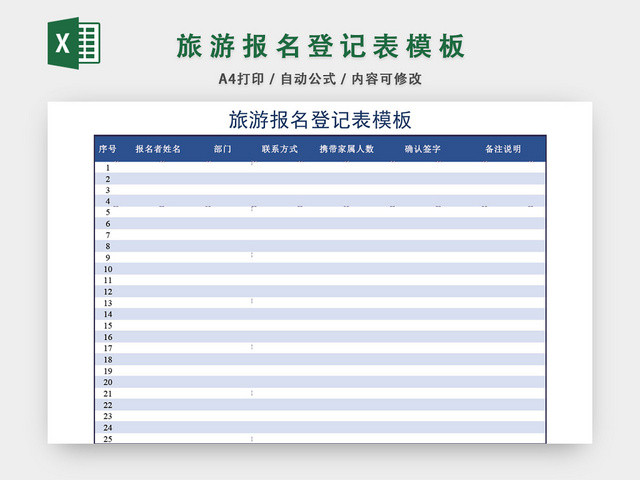Click row number 16 cell

pos(108,337)
